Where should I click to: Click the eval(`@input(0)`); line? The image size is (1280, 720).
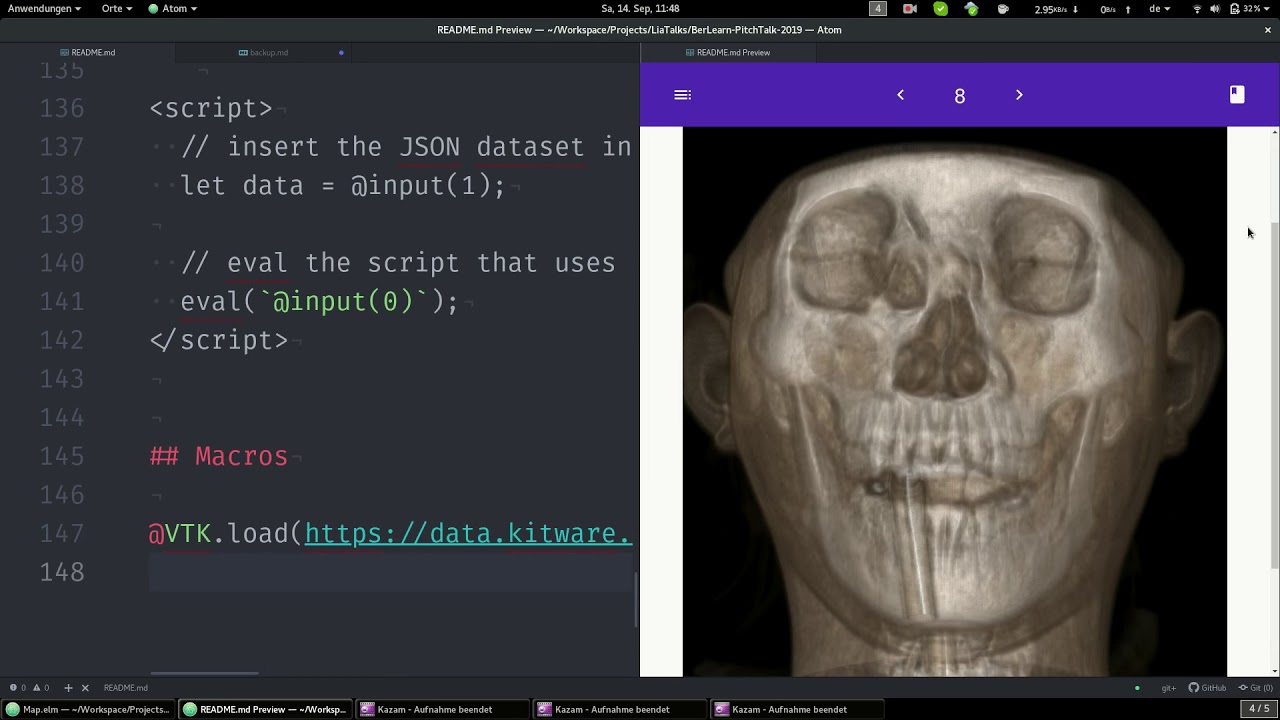[319, 301]
